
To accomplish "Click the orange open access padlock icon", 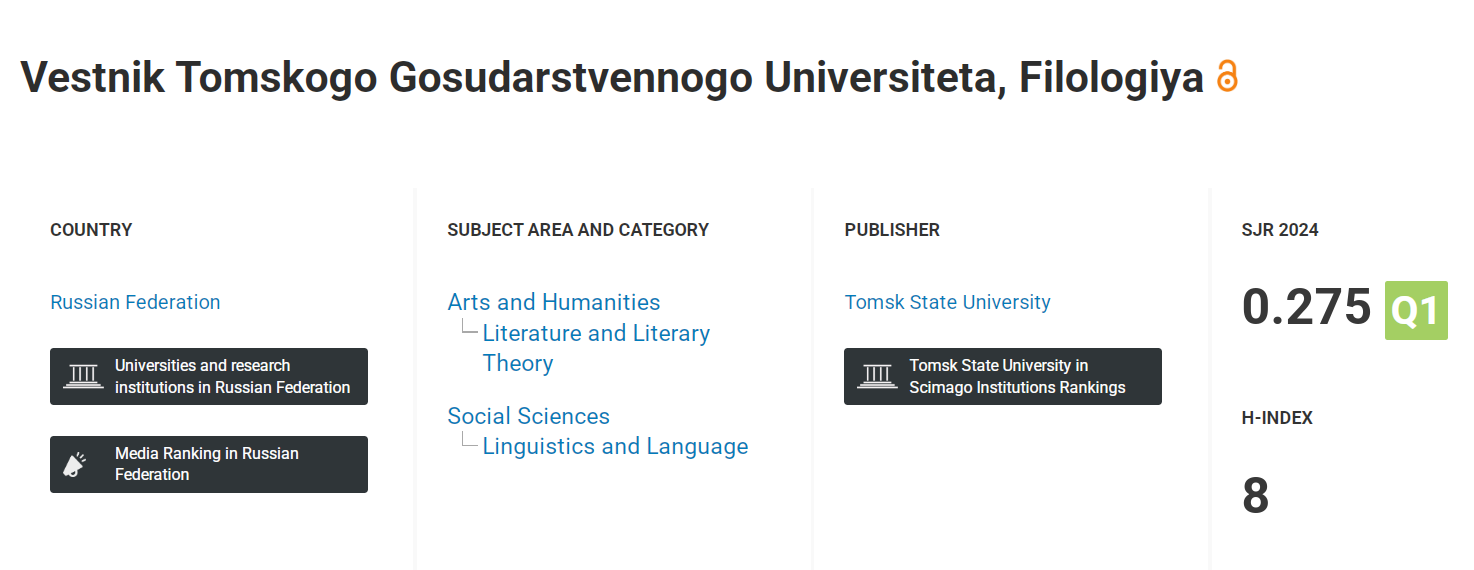I will 1227,77.
